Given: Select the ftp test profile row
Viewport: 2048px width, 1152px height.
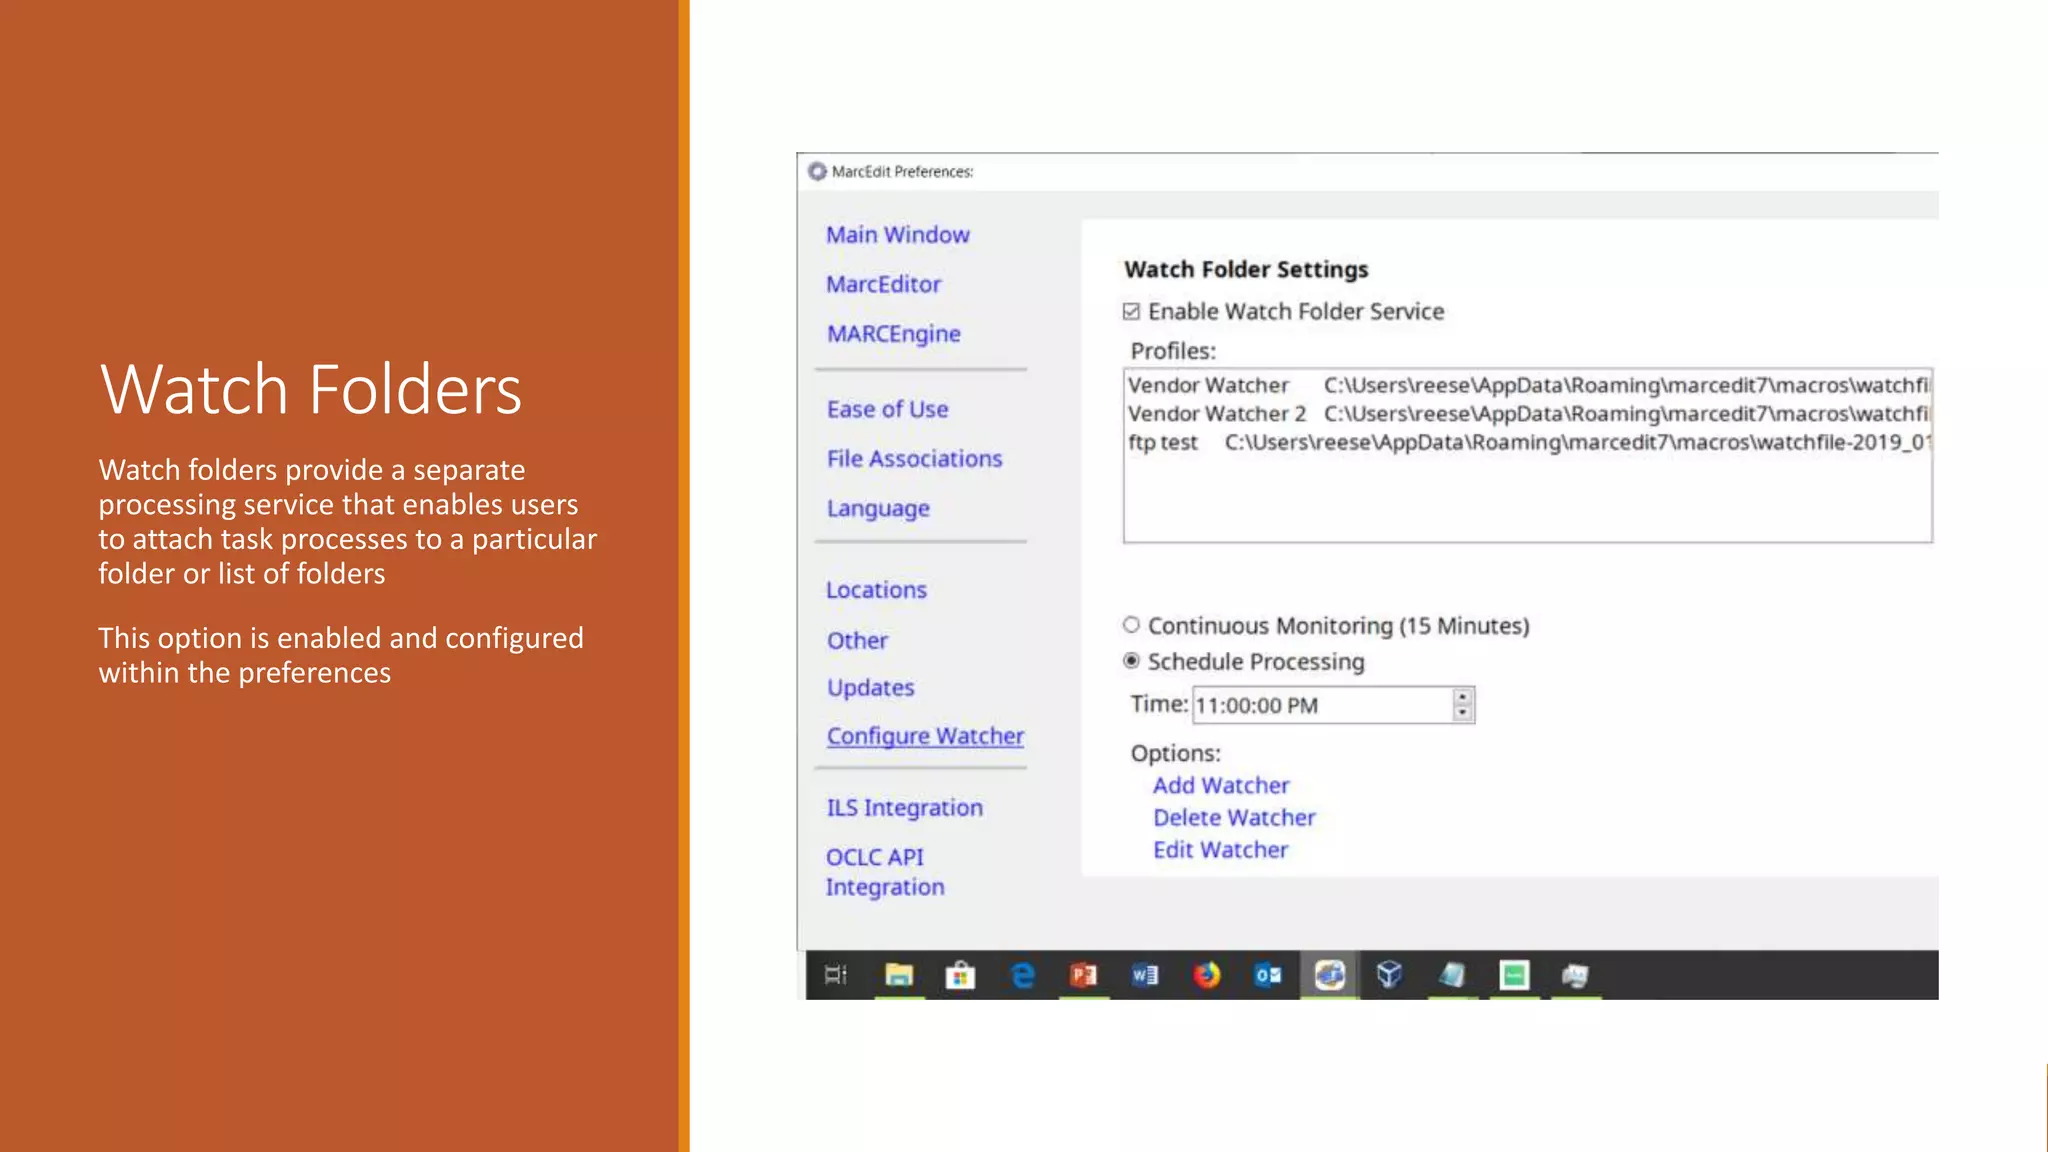Looking at the screenshot, I should [1527, 442].
